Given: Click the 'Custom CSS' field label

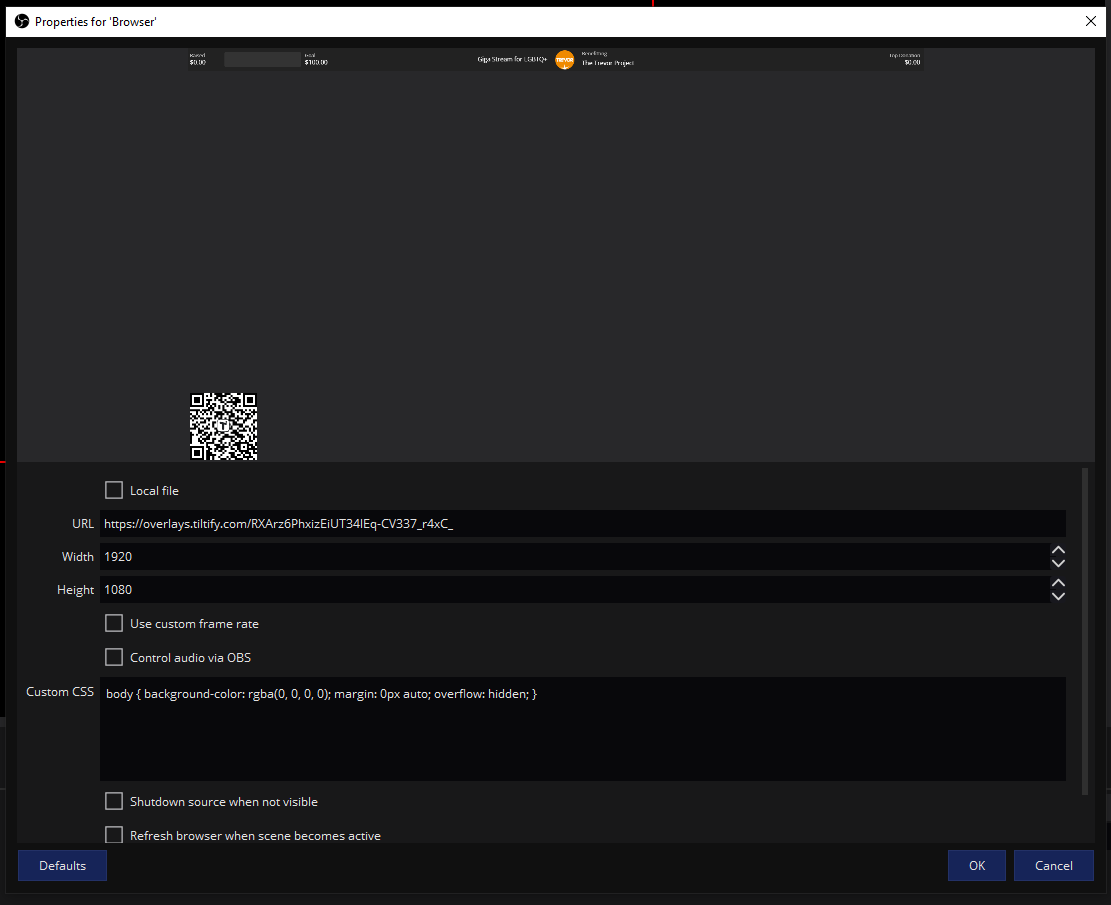Looking at the screenshot, I should pyautogui.click(x=60, y=692).
